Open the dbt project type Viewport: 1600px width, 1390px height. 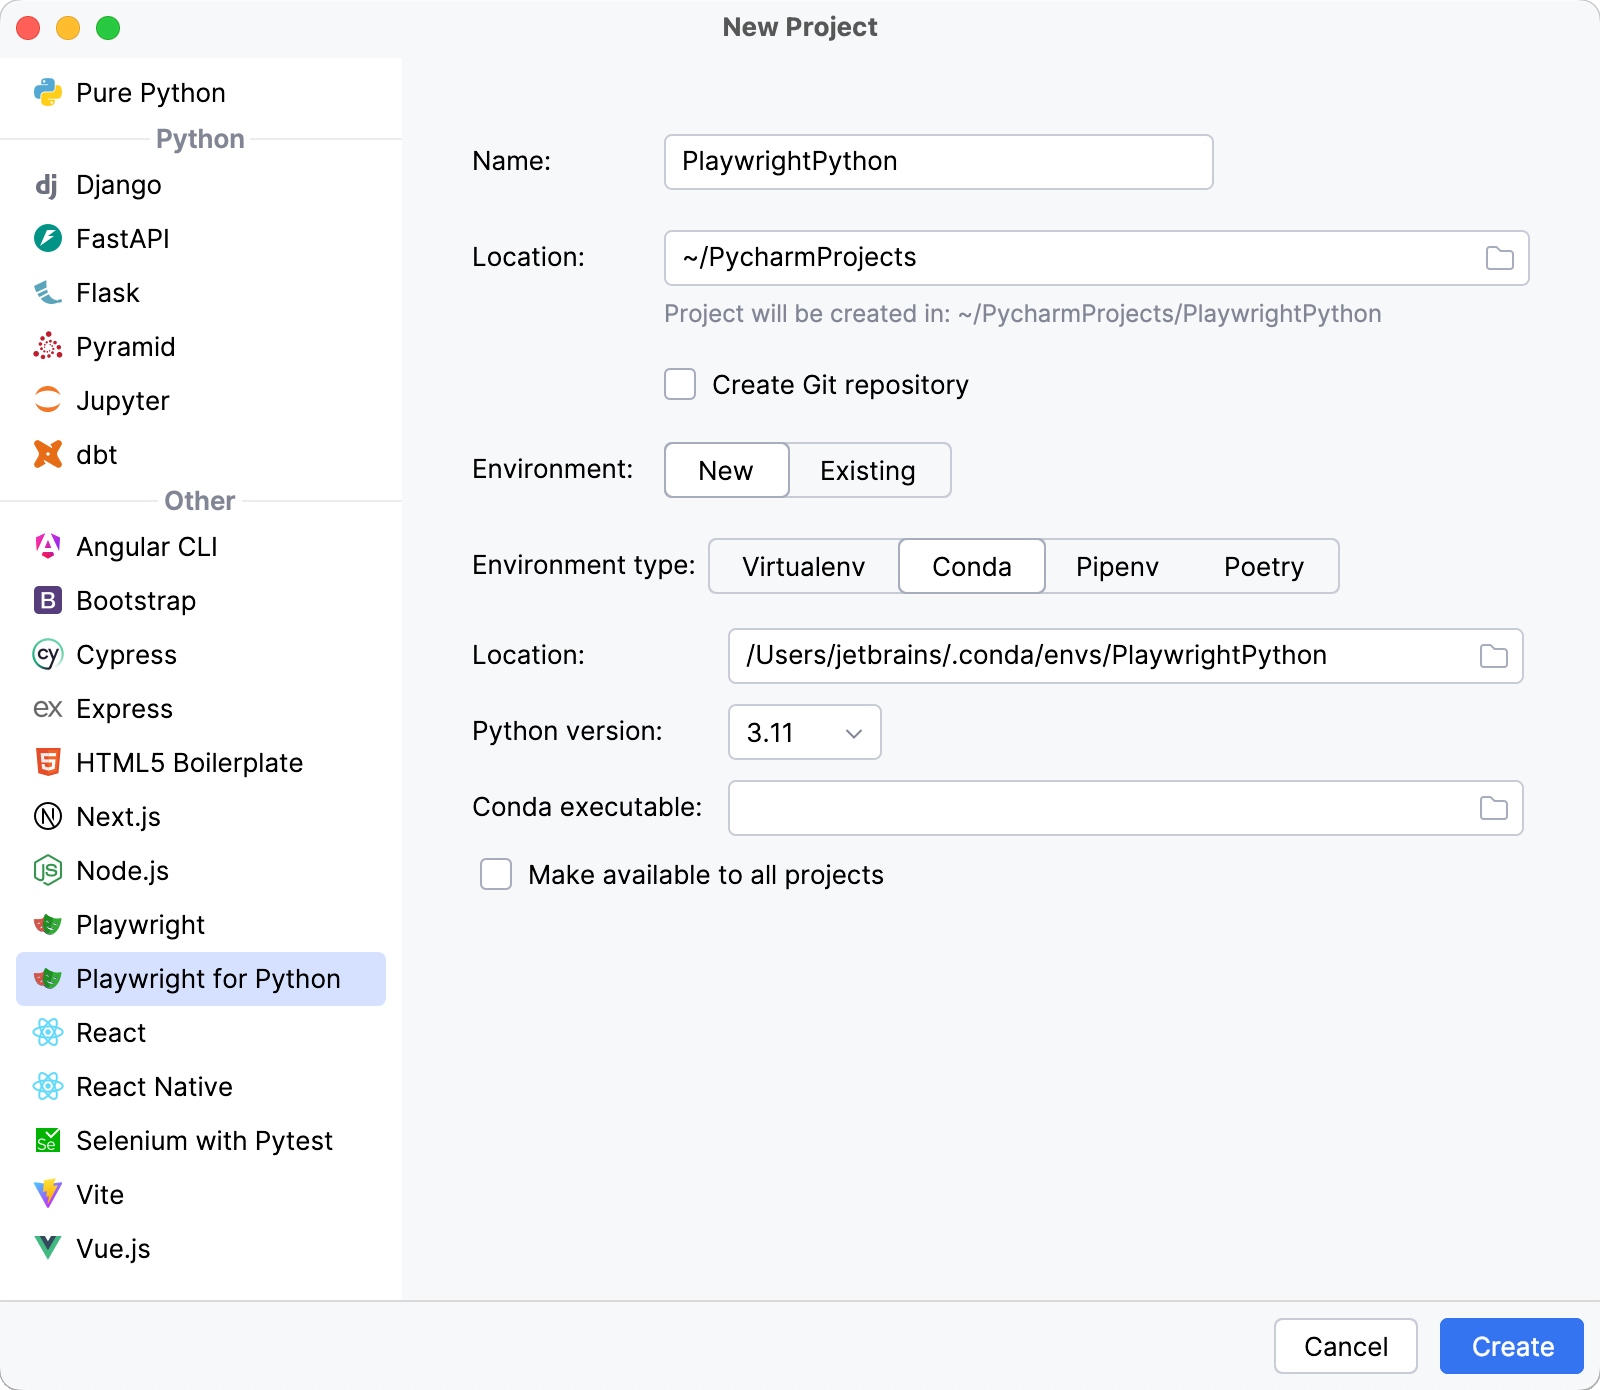48,454
